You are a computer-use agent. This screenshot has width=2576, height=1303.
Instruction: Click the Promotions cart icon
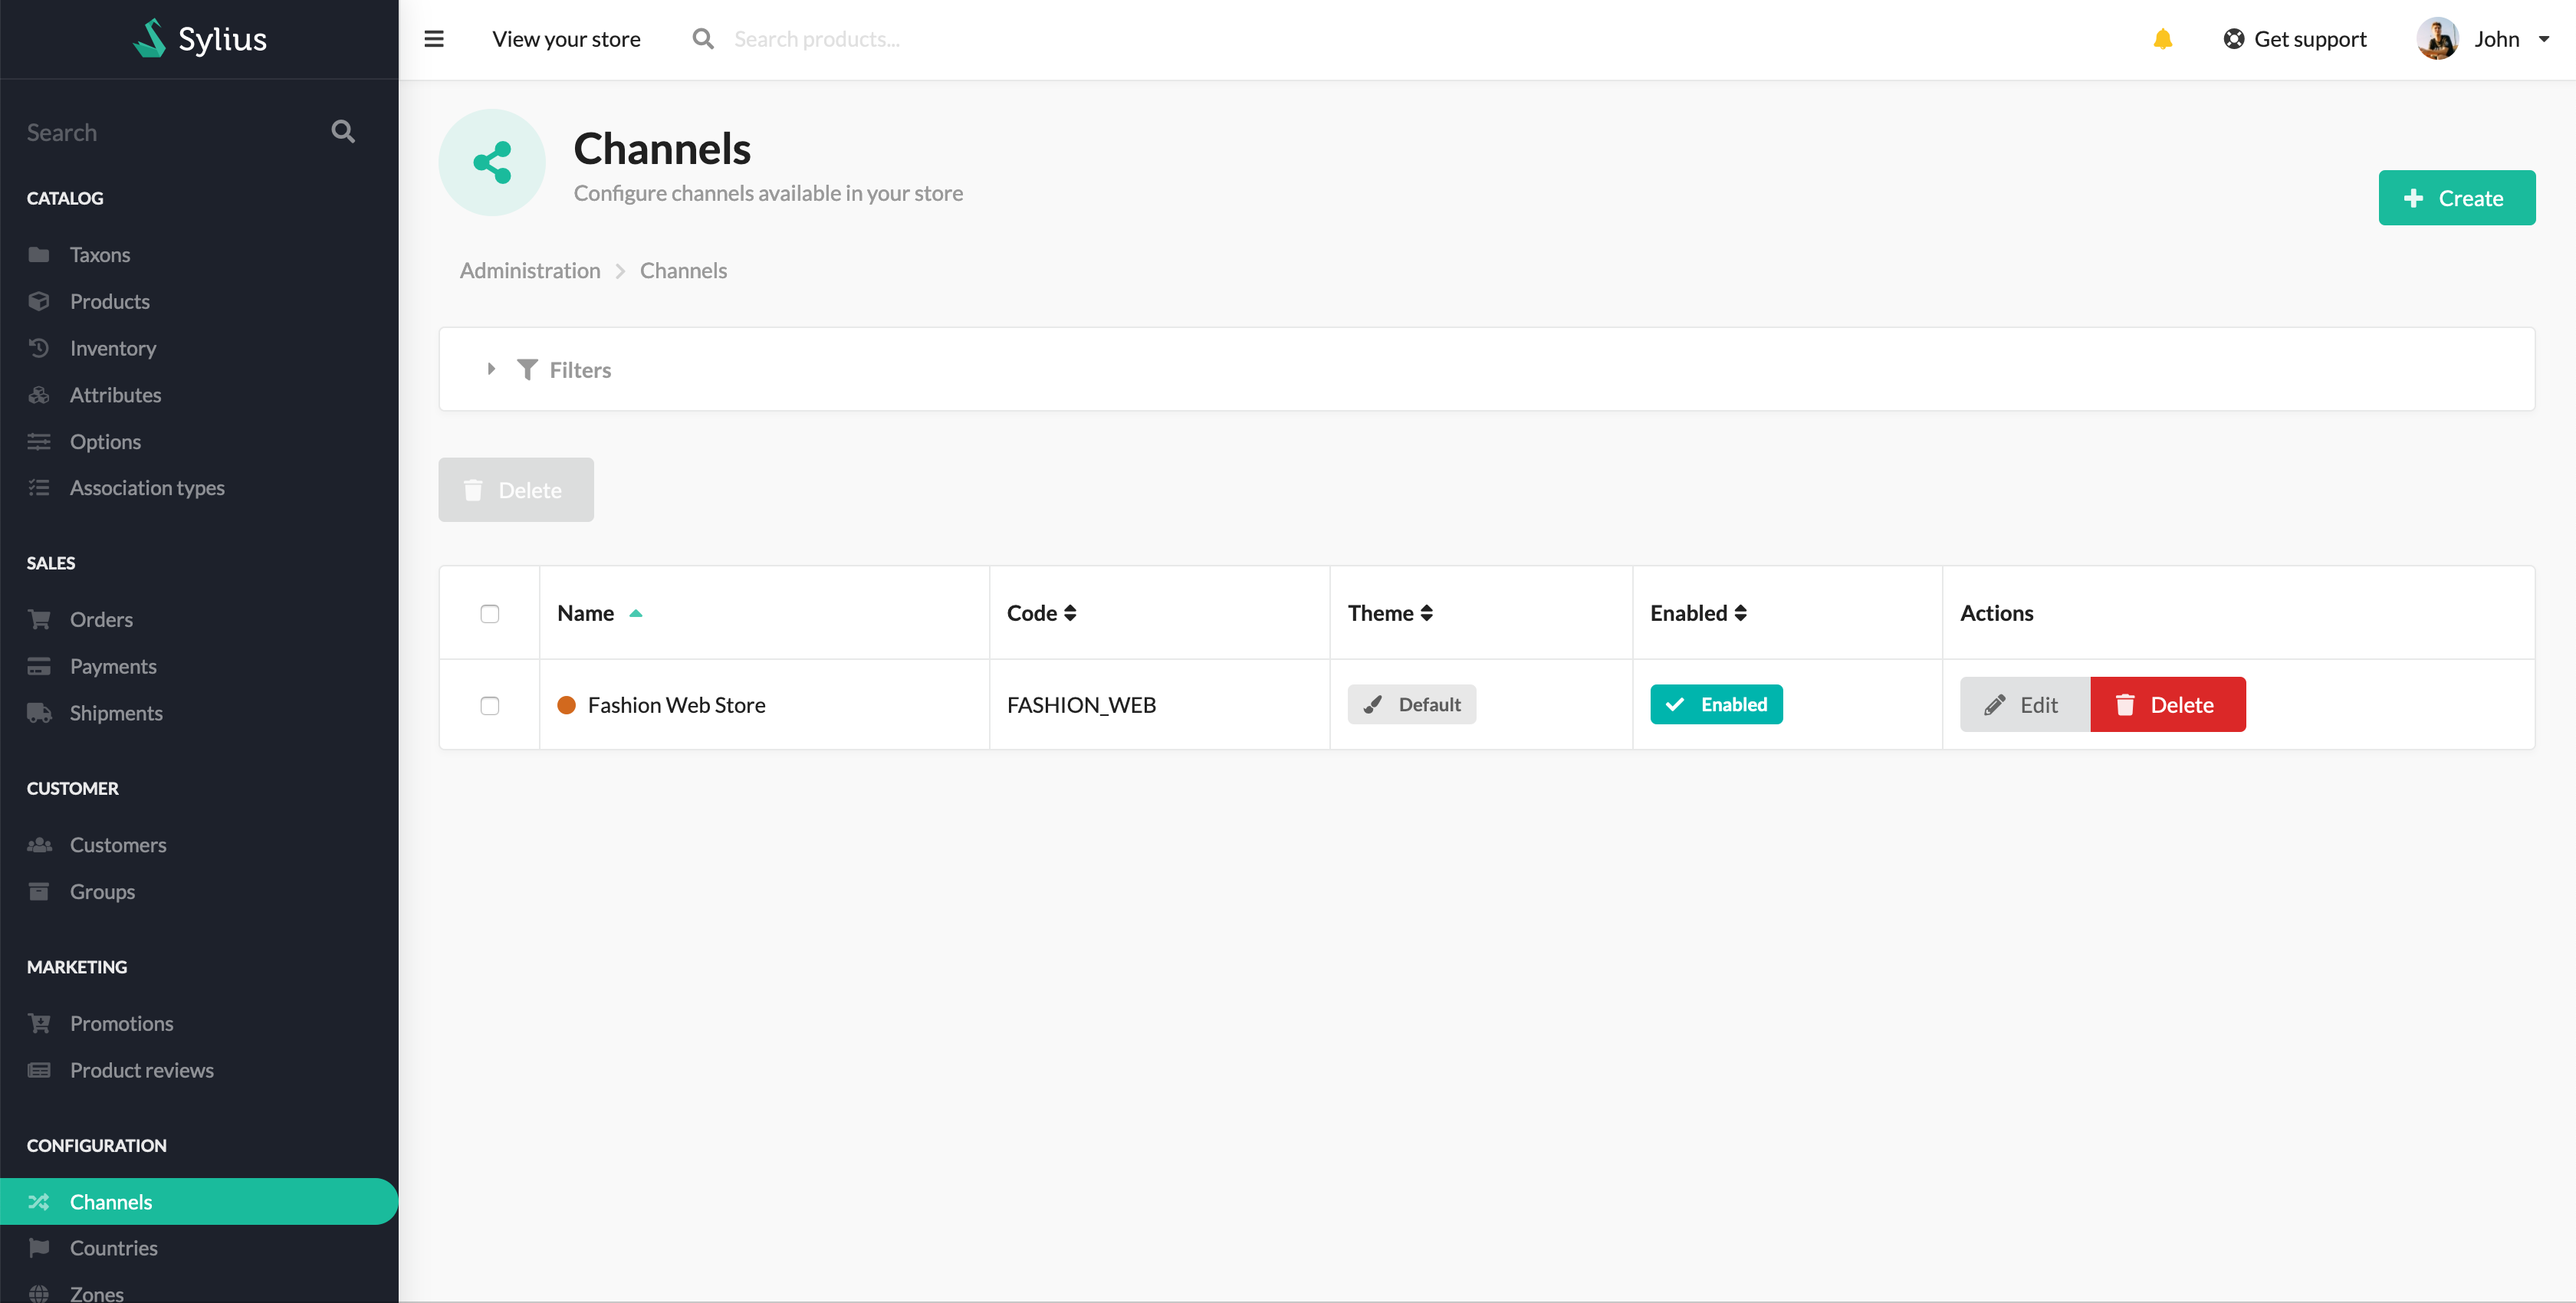[39, 1023]
